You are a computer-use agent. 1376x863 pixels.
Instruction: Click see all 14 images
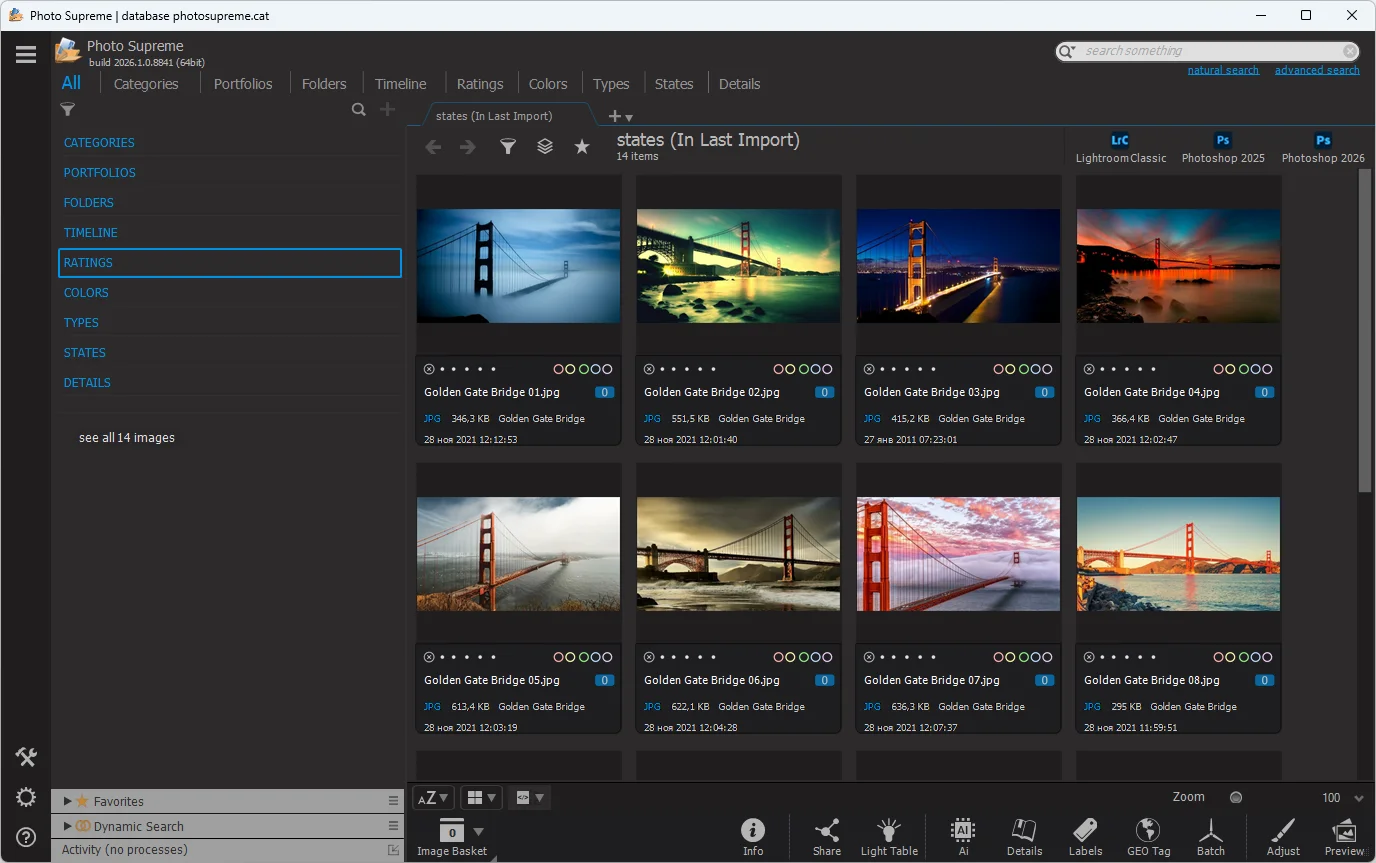[x=127, y=438]
